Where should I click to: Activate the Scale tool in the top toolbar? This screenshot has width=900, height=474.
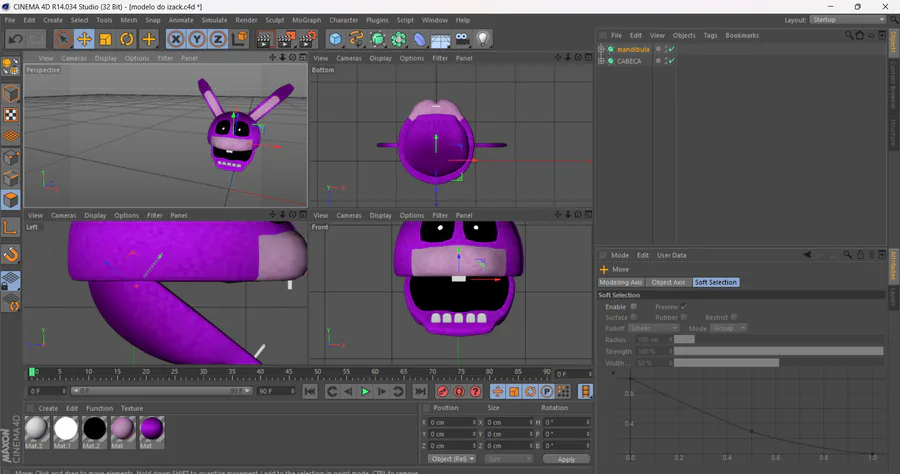pos(106,39)
